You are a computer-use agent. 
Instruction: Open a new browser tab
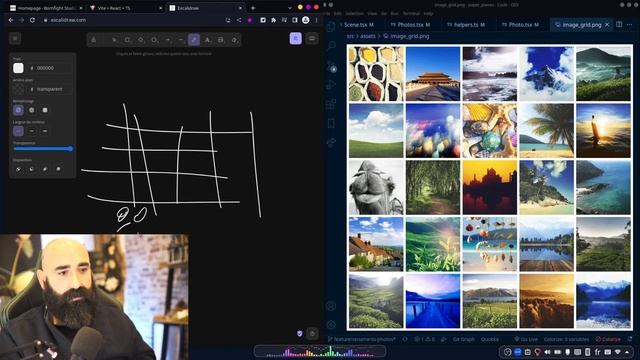click(253, 8)
